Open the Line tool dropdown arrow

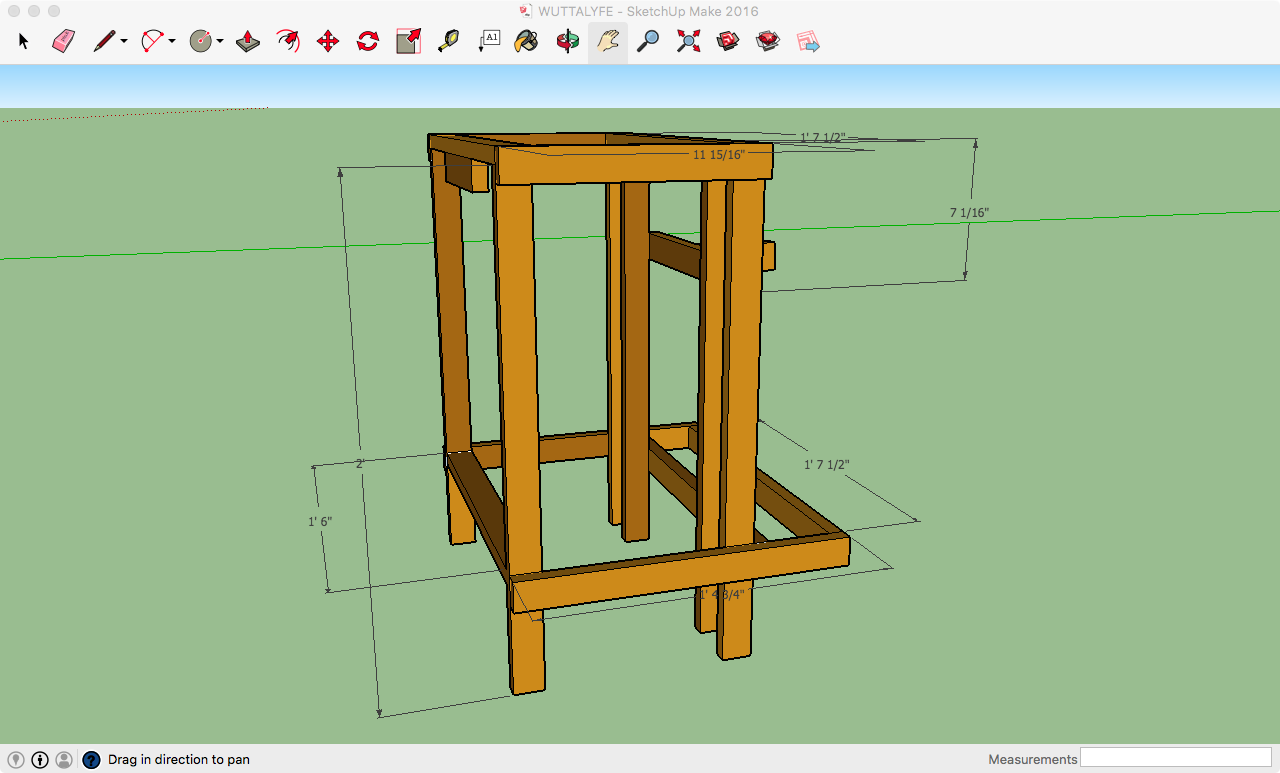[124, 42]
